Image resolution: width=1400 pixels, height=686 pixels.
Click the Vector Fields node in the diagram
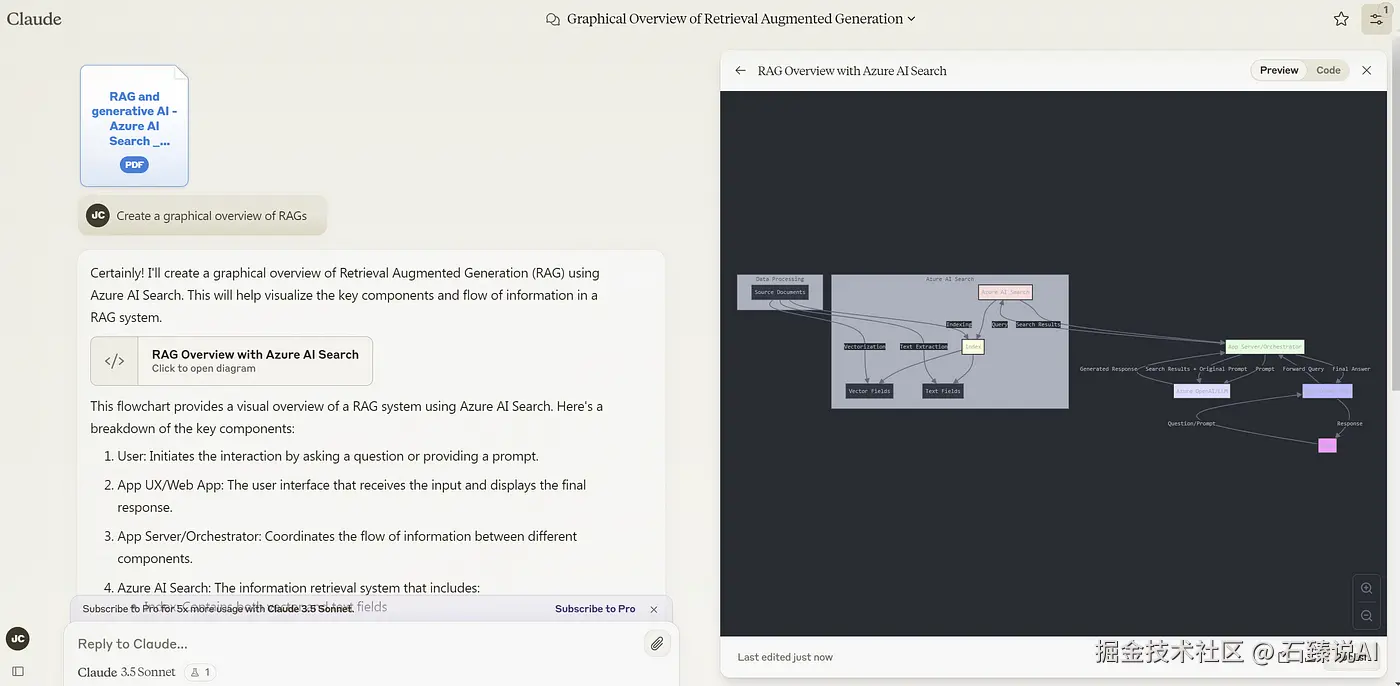pyautogui.click(x=870, y=391)
